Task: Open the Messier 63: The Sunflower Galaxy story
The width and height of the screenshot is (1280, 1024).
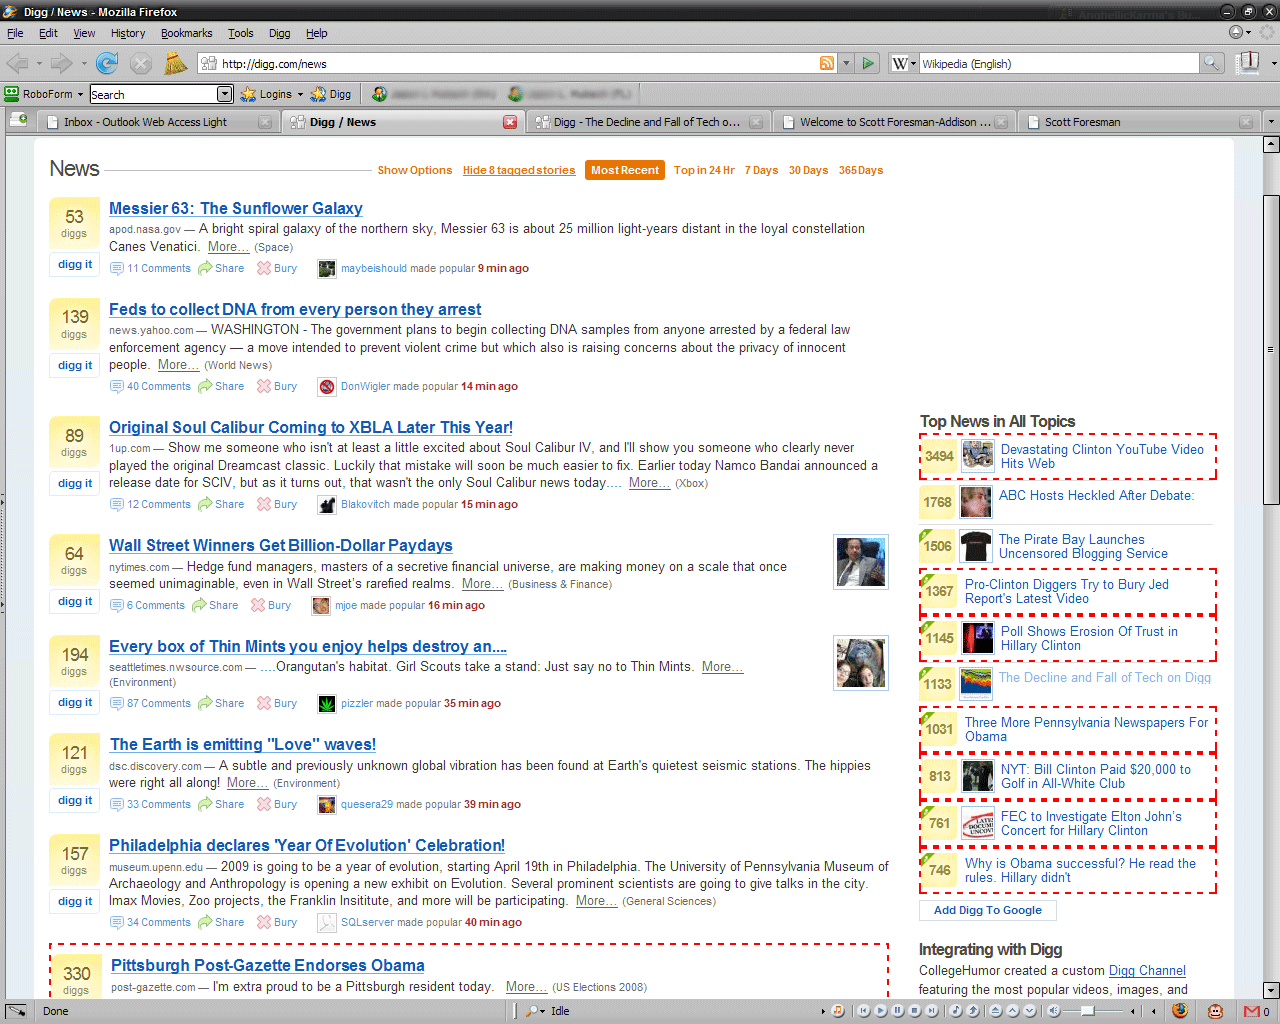Action: click(235, 208)
